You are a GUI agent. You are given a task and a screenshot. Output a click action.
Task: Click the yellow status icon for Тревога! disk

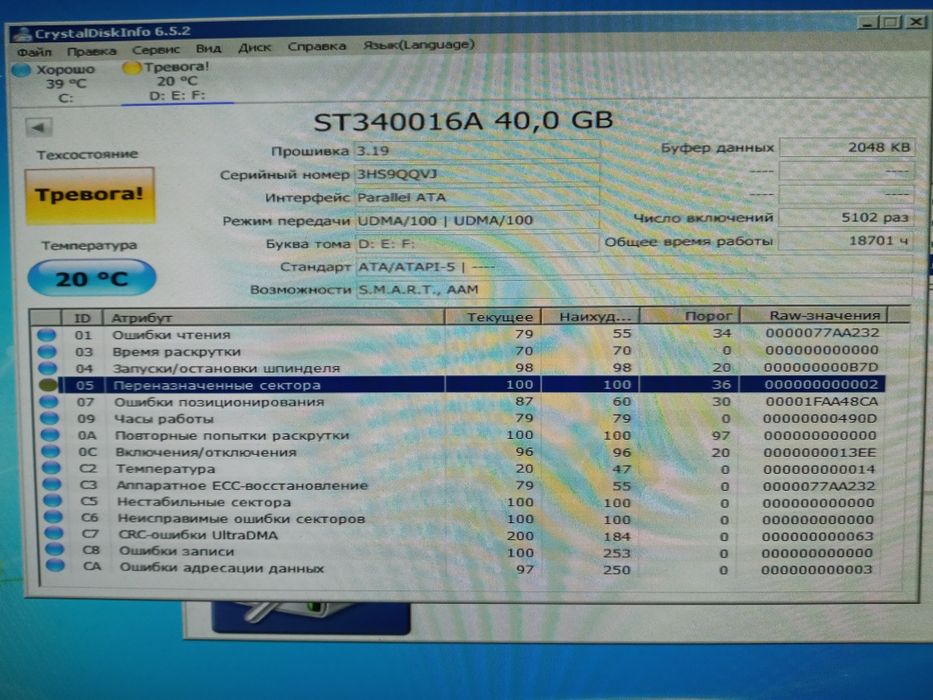coord(130,67)
